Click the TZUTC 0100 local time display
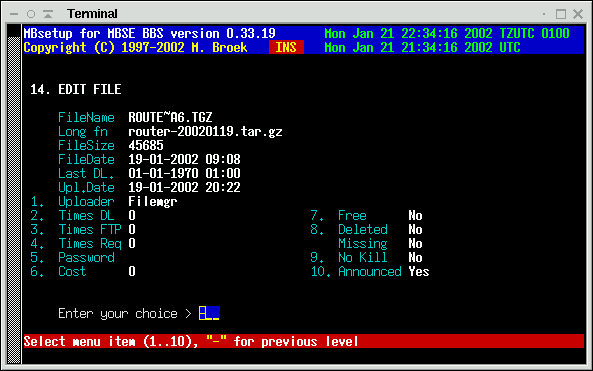Viewport: 593px width, 371px height. click(447, 33)
